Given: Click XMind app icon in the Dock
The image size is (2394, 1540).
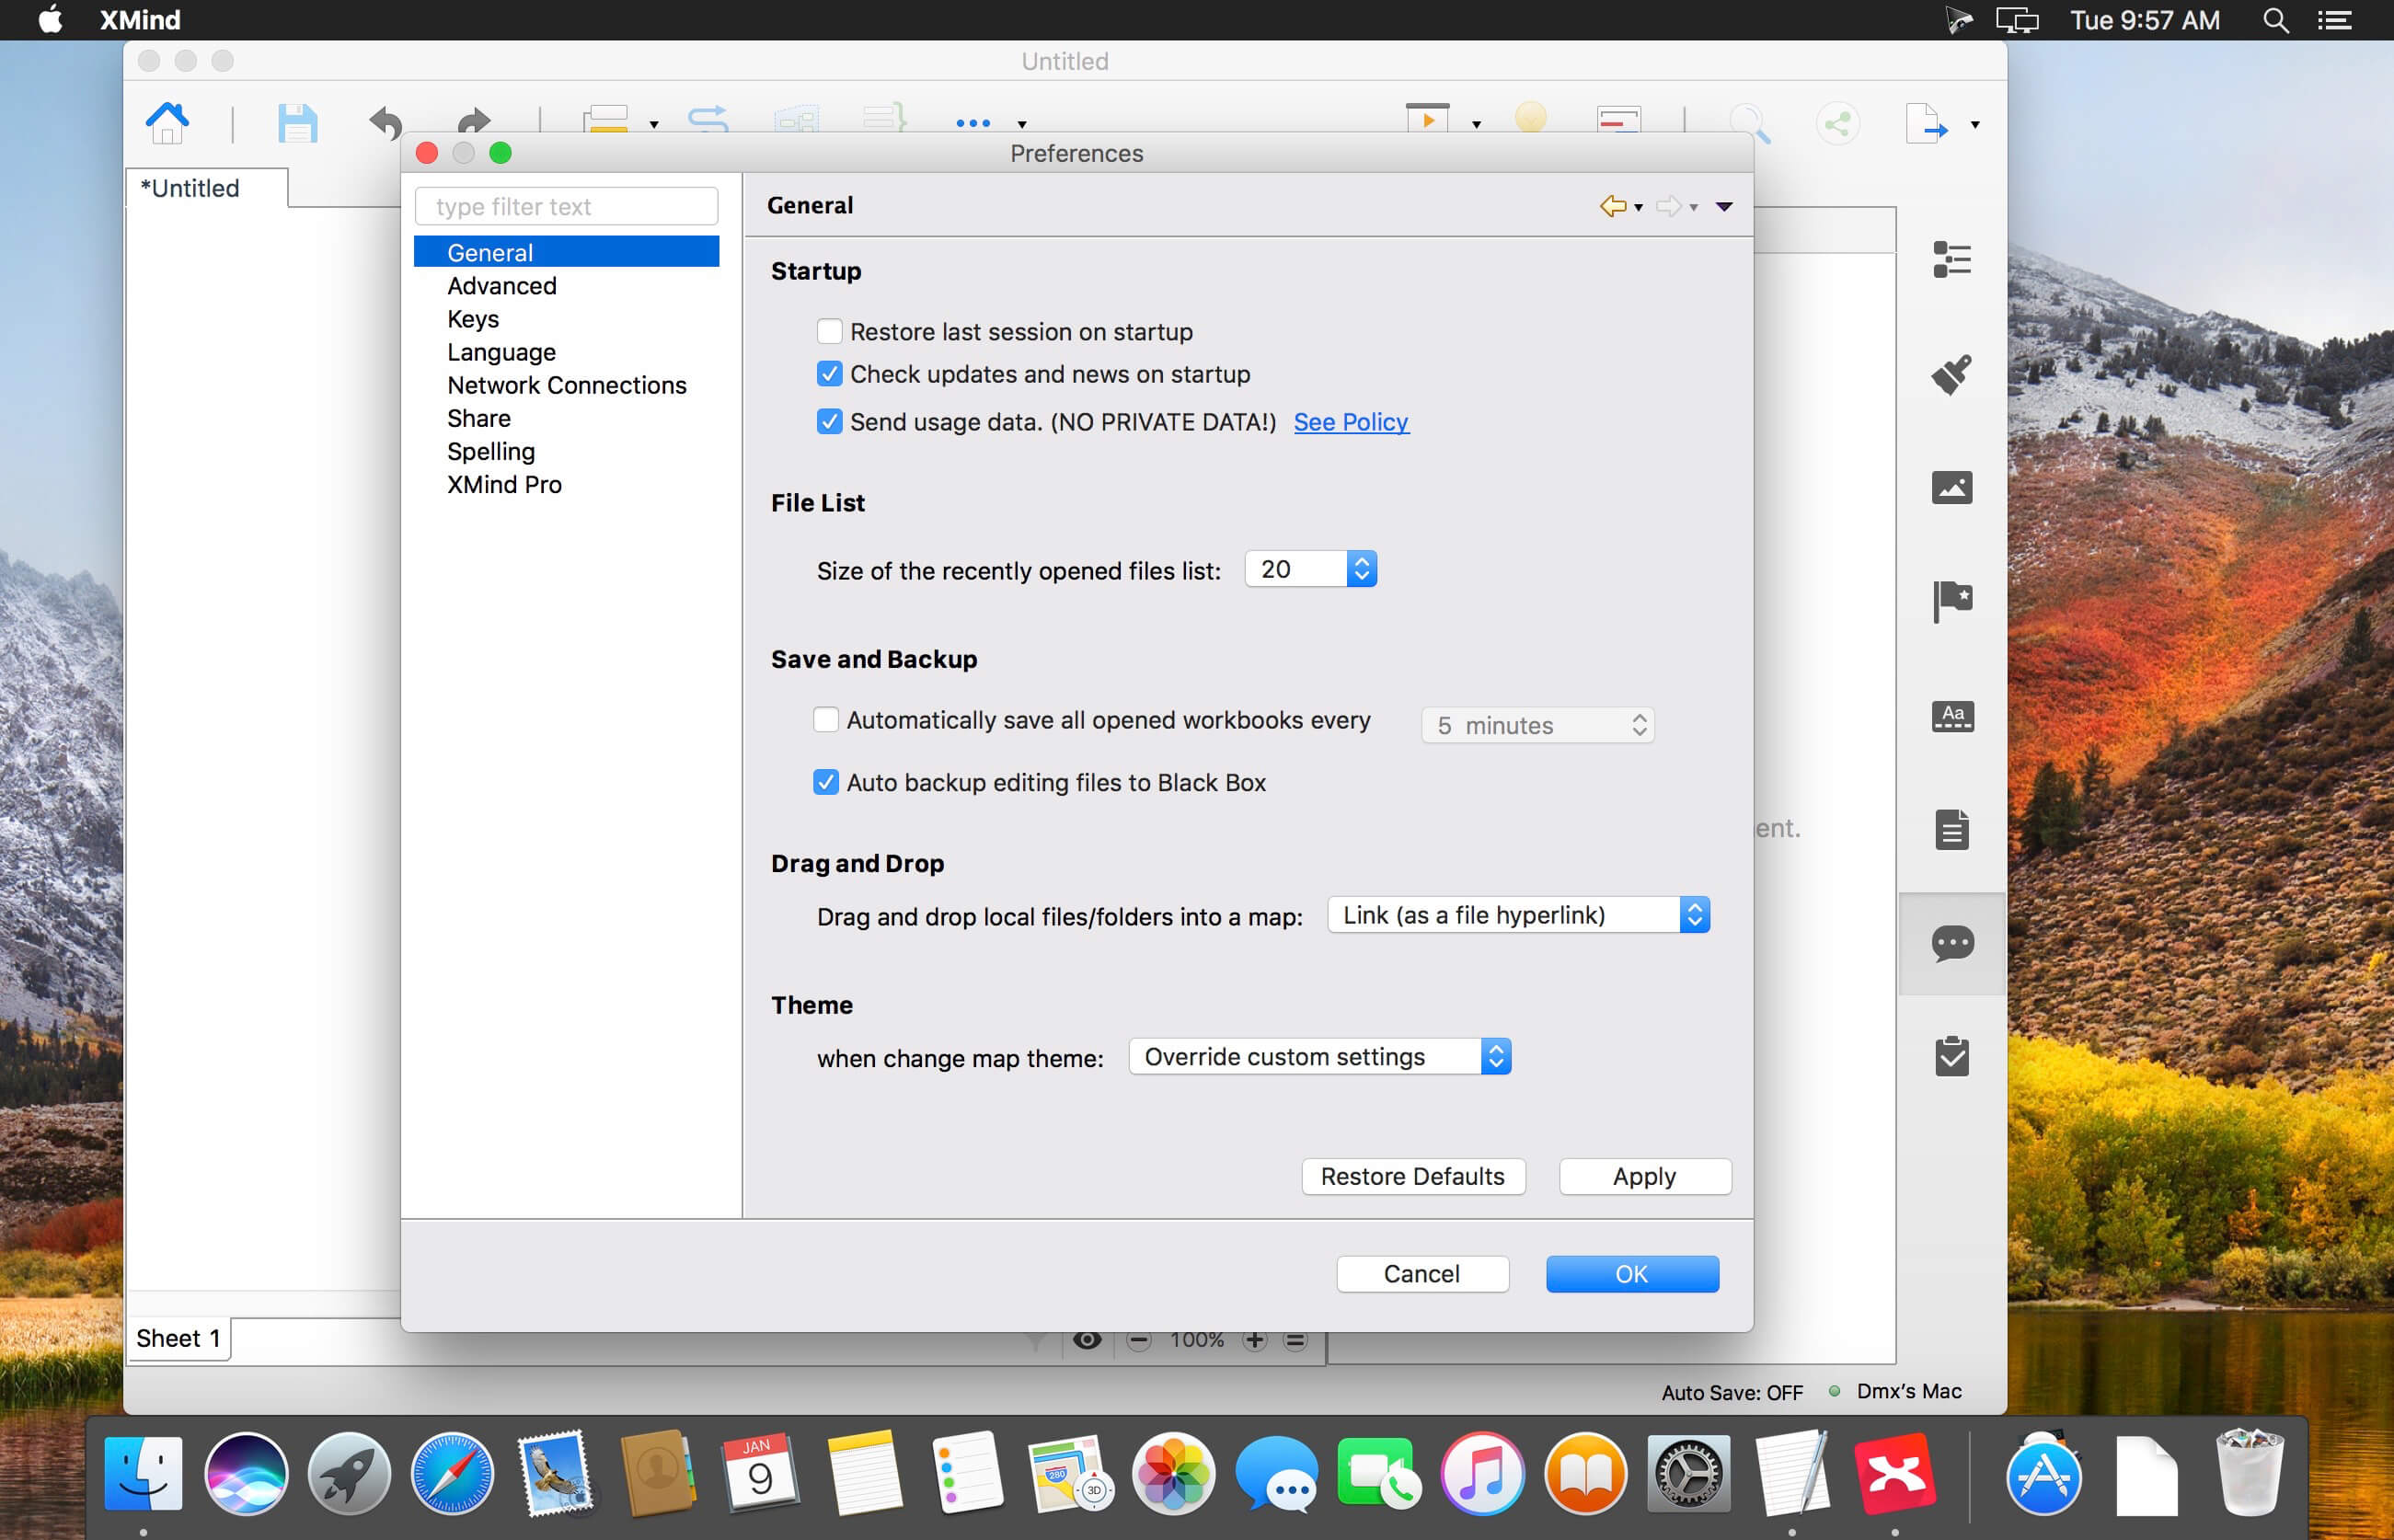Looking at the screenshot, I should coord(1894,1474).
